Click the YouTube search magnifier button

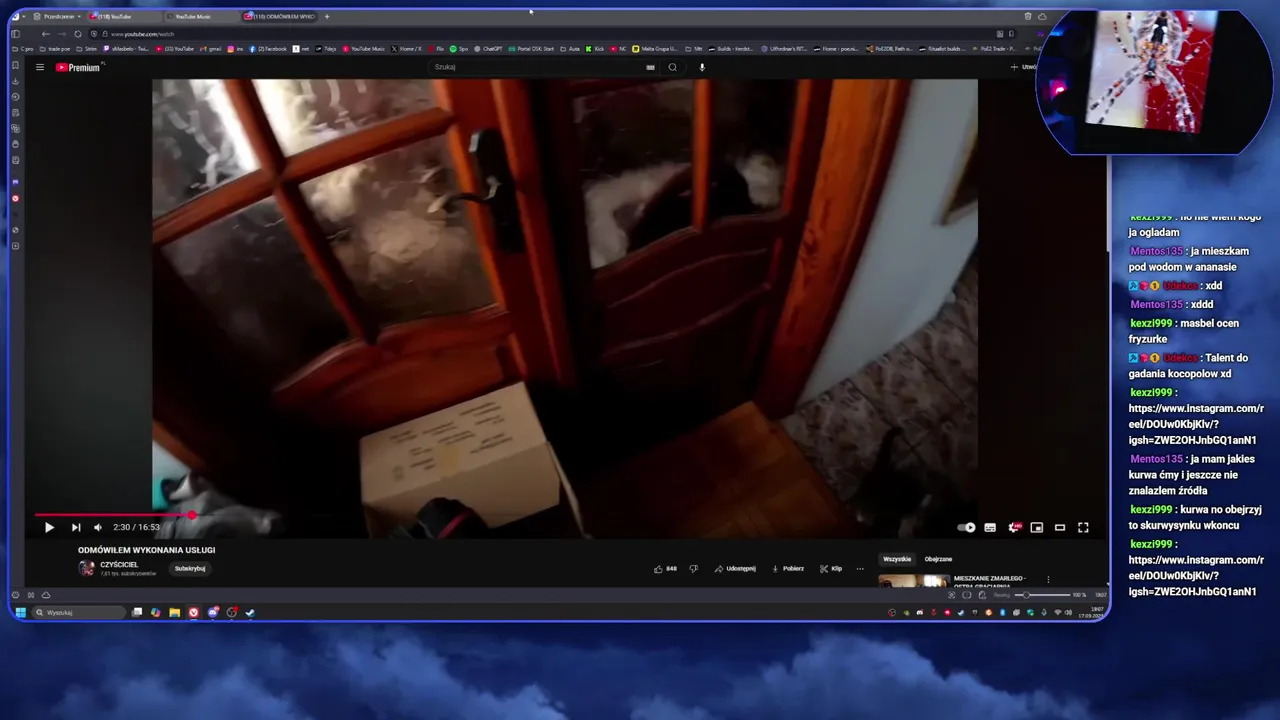[x=672, y=67]
